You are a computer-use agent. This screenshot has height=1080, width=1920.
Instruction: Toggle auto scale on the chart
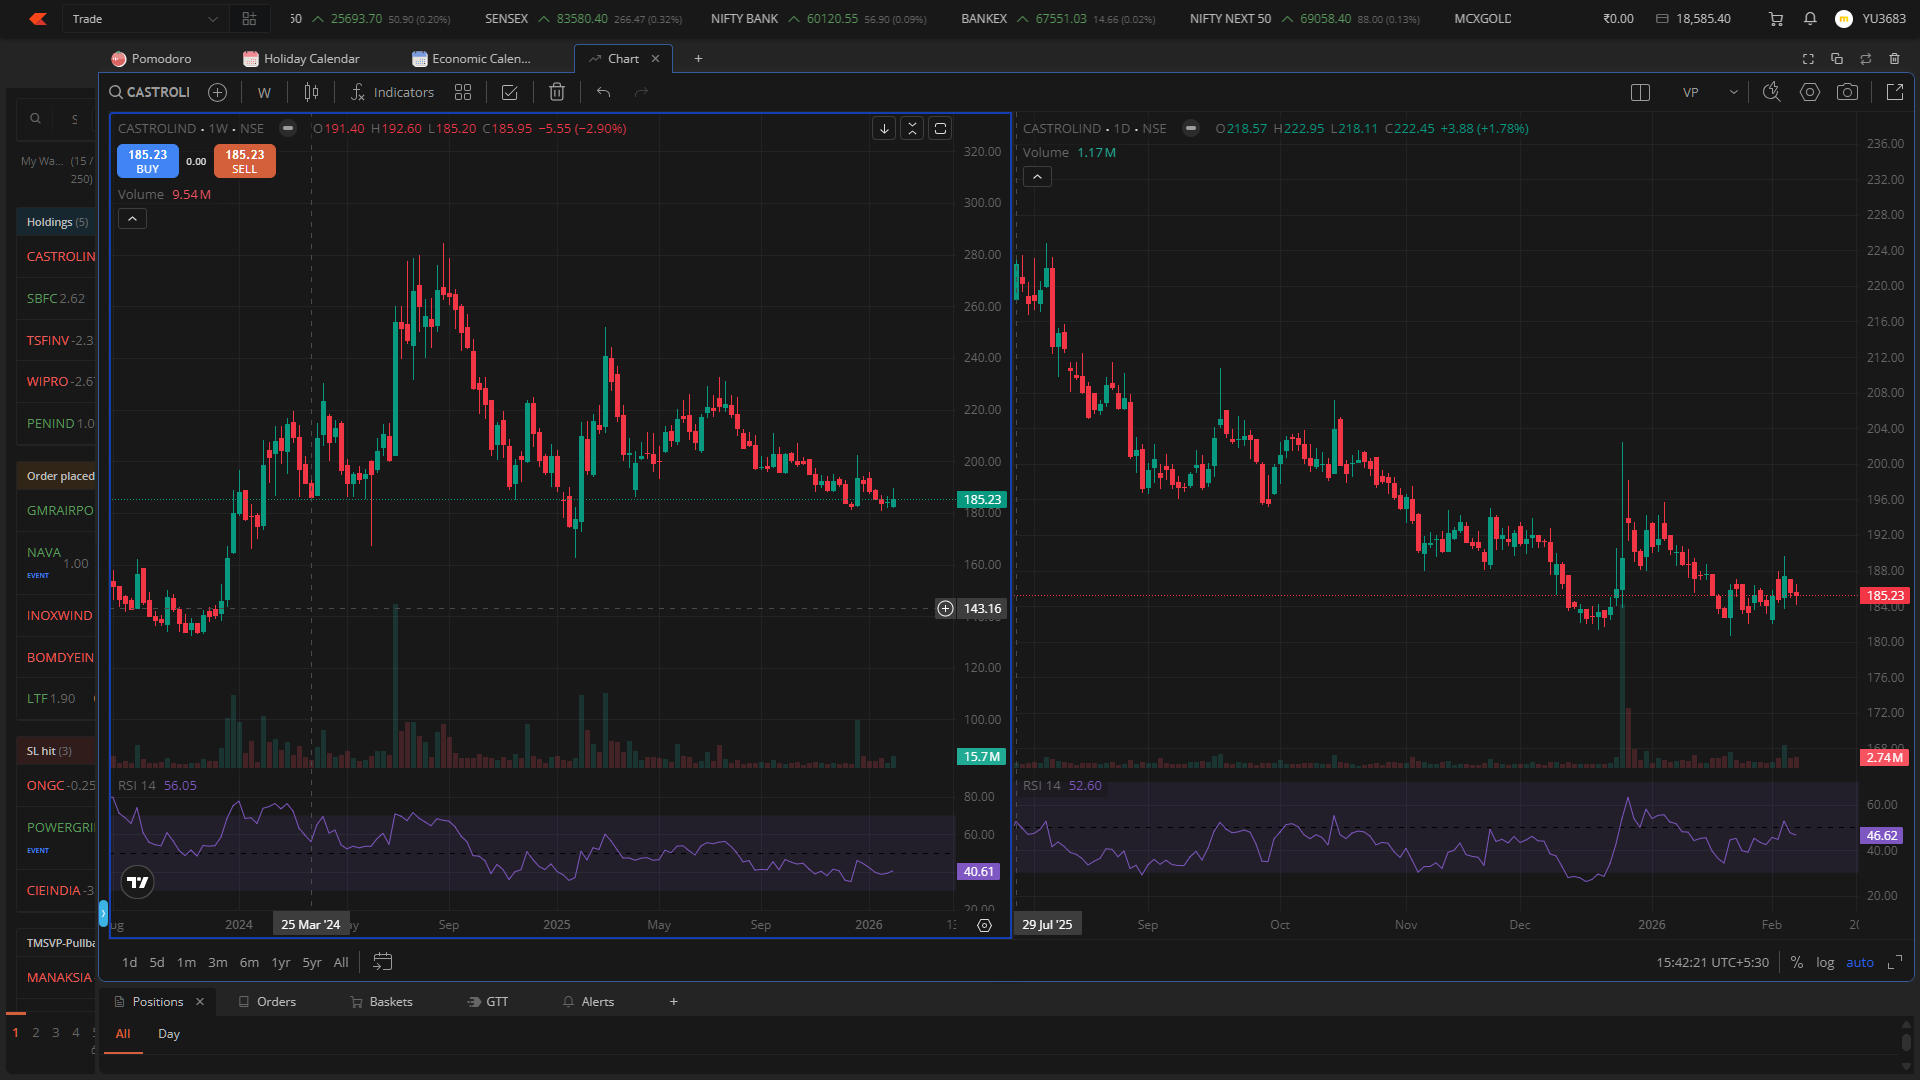pos(1860,962)
